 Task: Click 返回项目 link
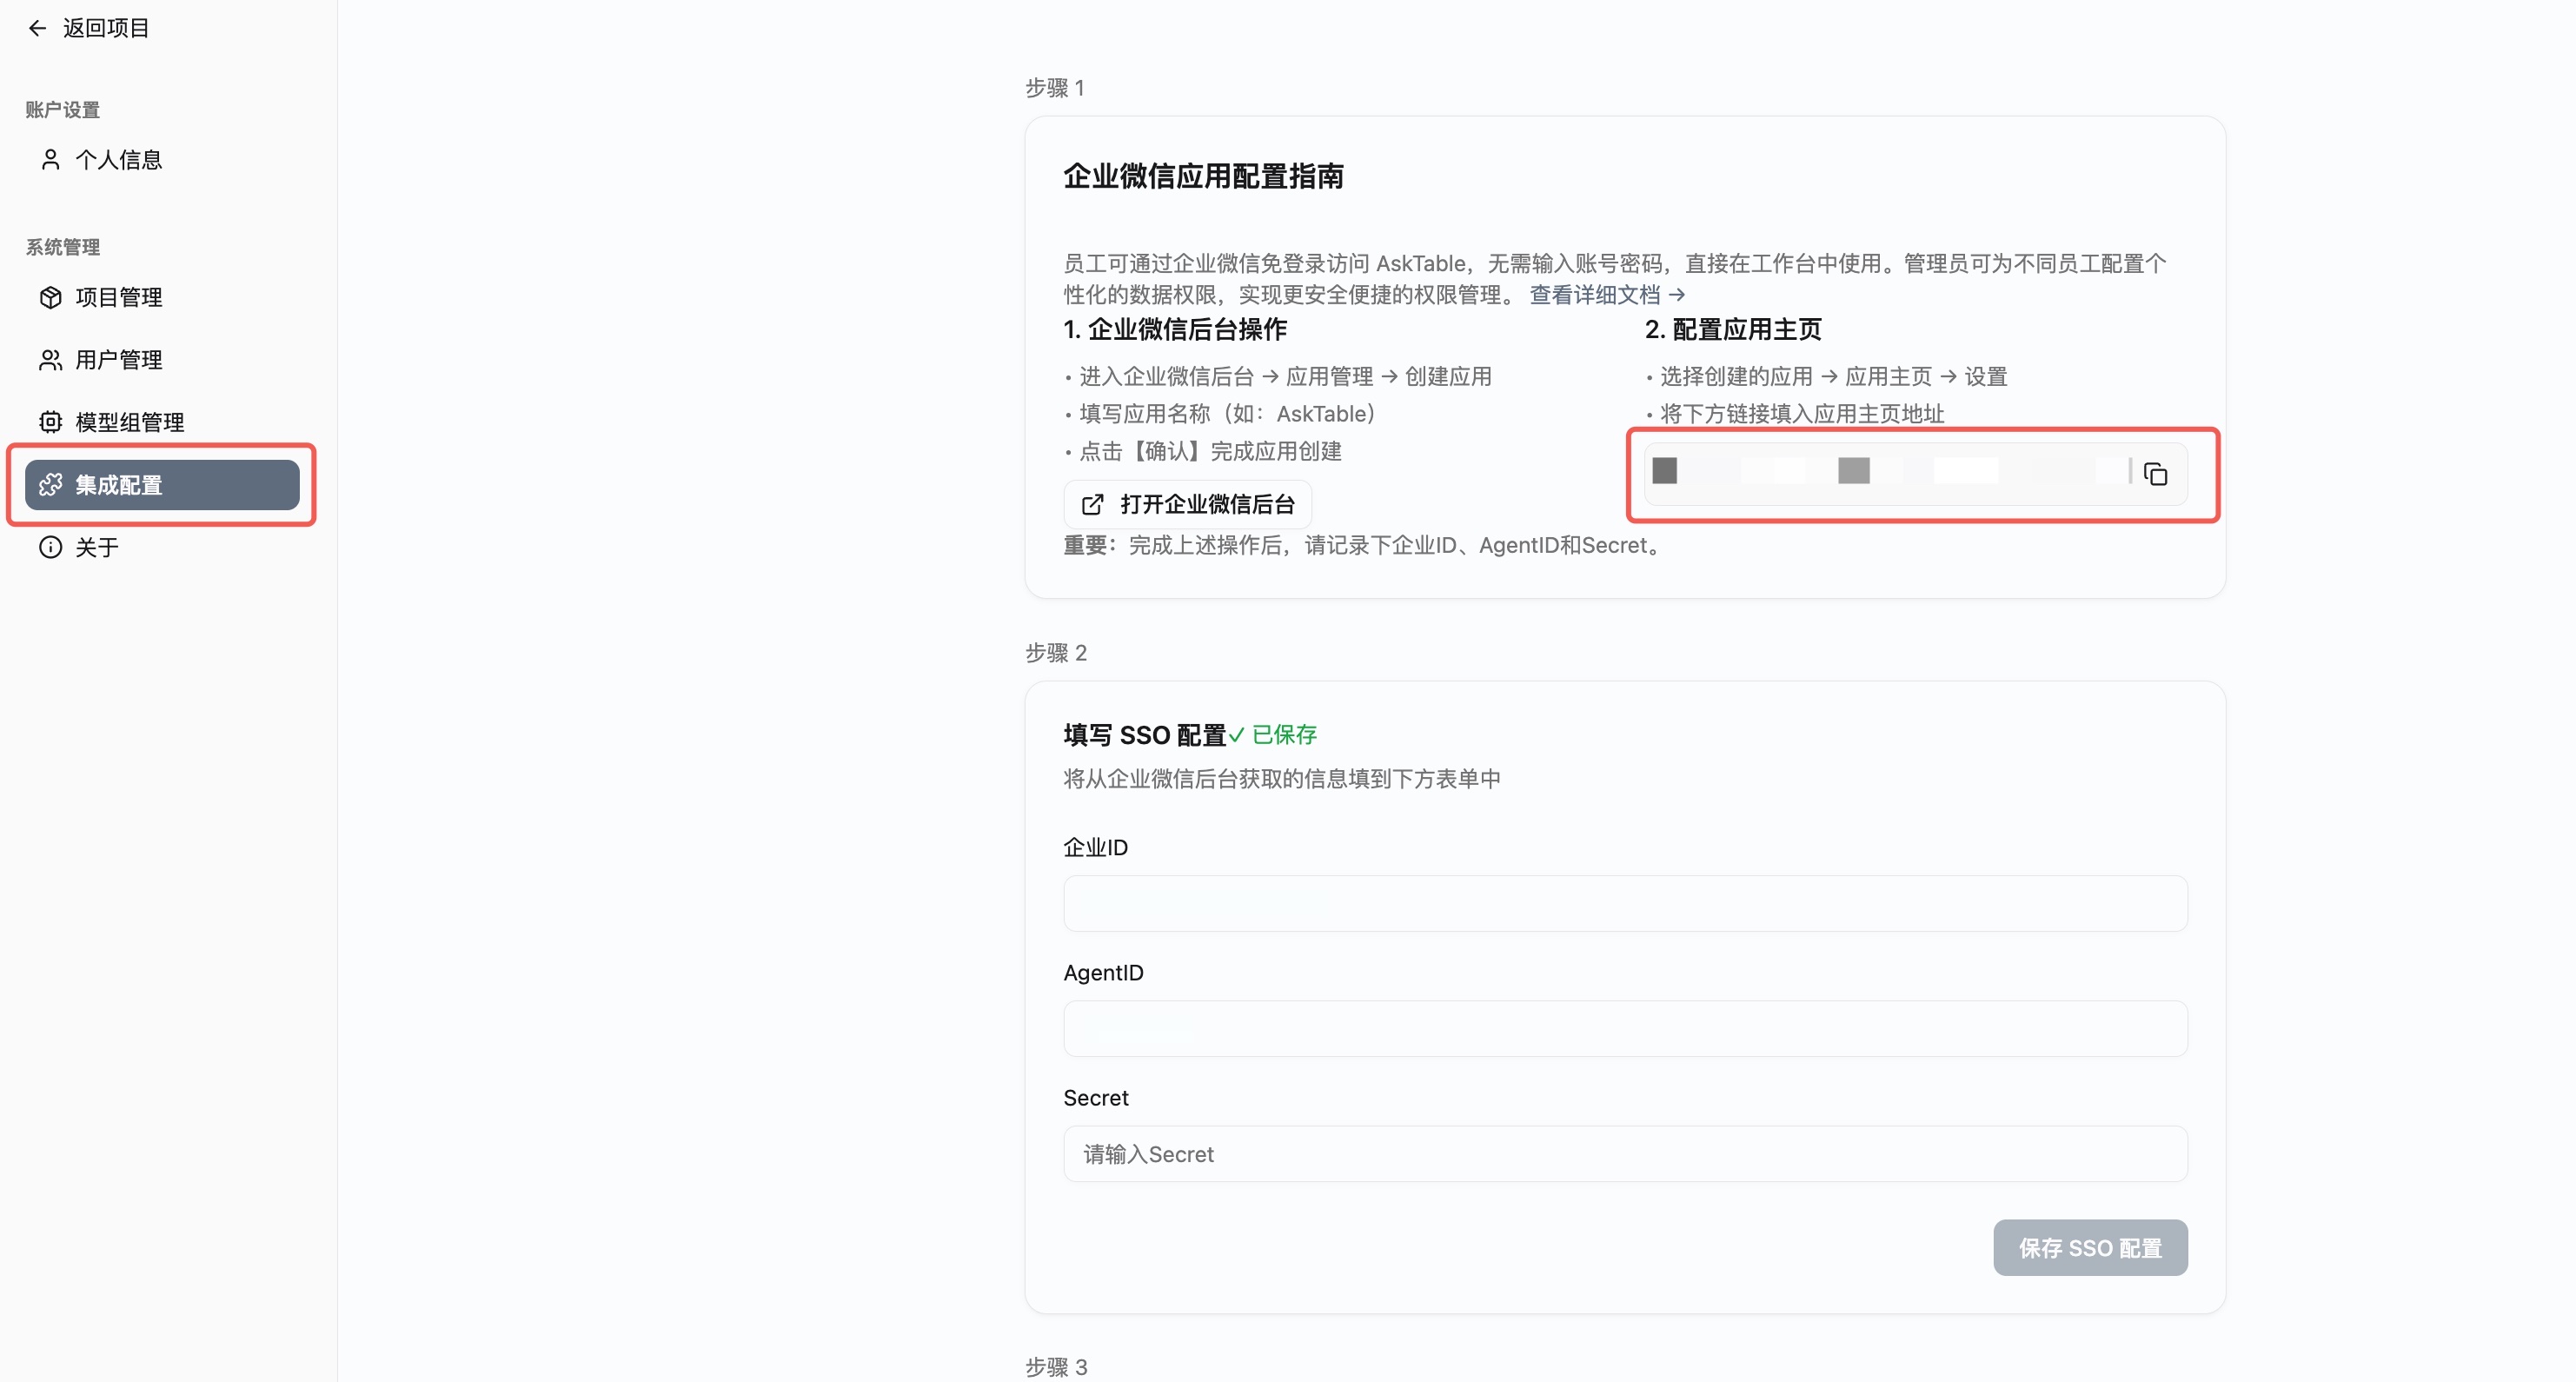[106, 28]
